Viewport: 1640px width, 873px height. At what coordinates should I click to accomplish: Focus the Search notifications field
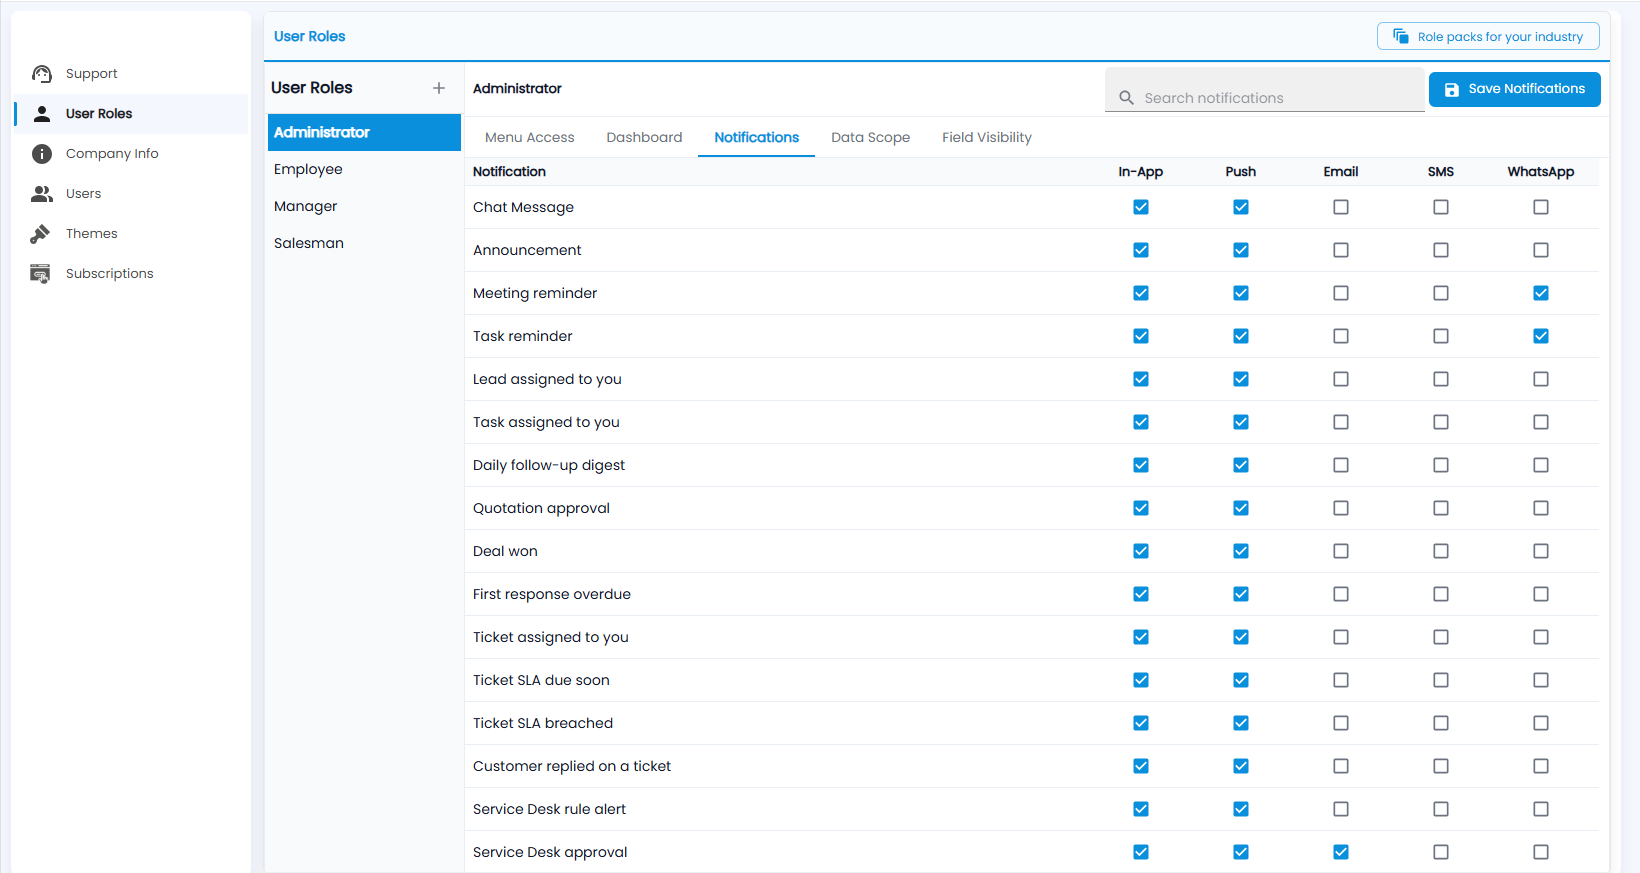click(x=1265, y=90)
